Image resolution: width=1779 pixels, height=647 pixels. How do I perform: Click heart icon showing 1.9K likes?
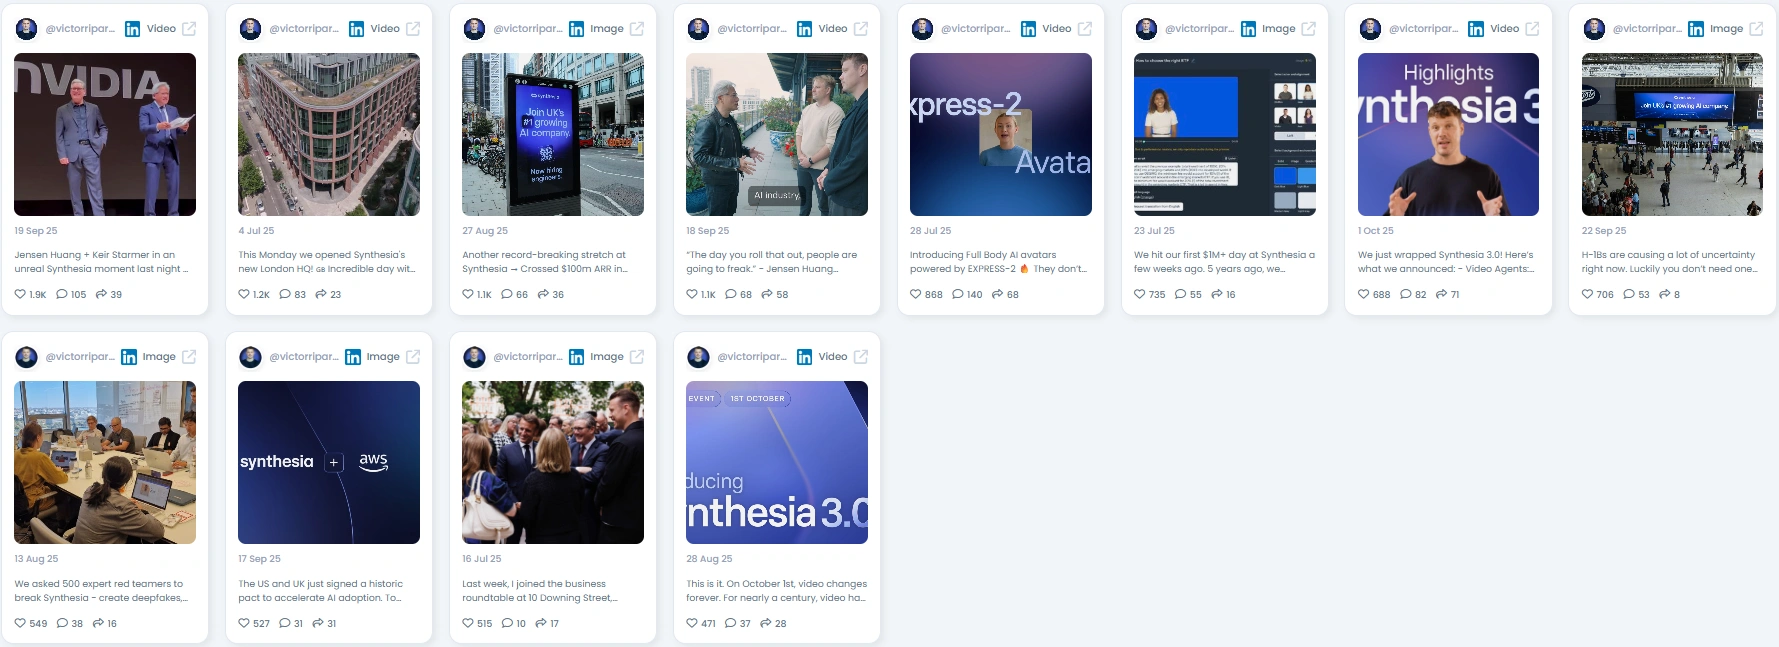click(x=20, y=294)
